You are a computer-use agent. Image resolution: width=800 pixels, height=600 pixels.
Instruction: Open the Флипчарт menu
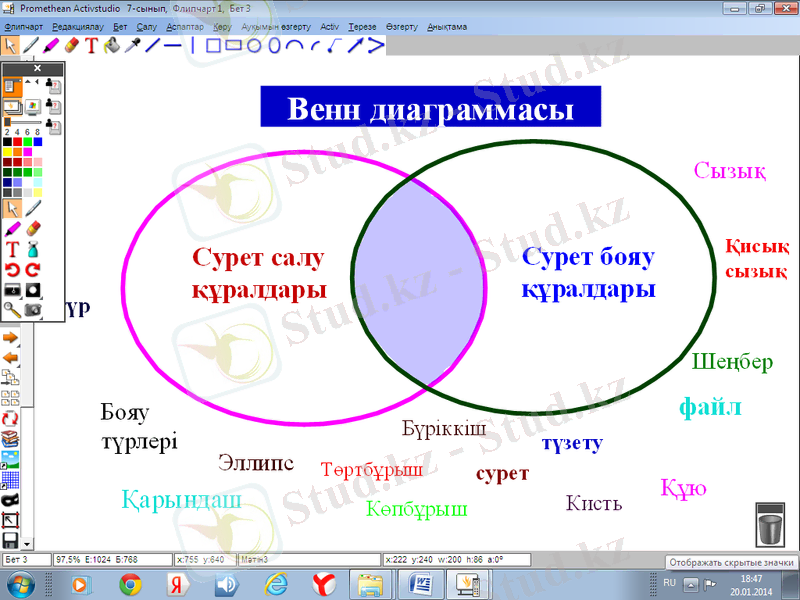[24, 27]
